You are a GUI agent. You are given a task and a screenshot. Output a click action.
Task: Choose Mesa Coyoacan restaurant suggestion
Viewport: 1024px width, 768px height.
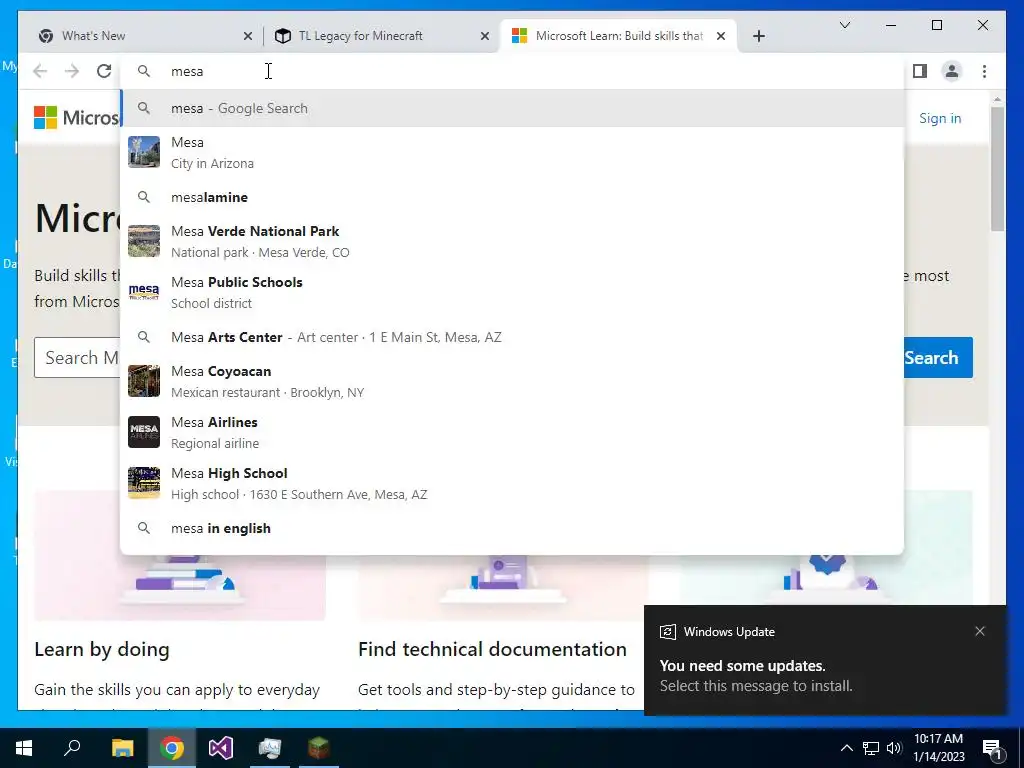(513, 381)
